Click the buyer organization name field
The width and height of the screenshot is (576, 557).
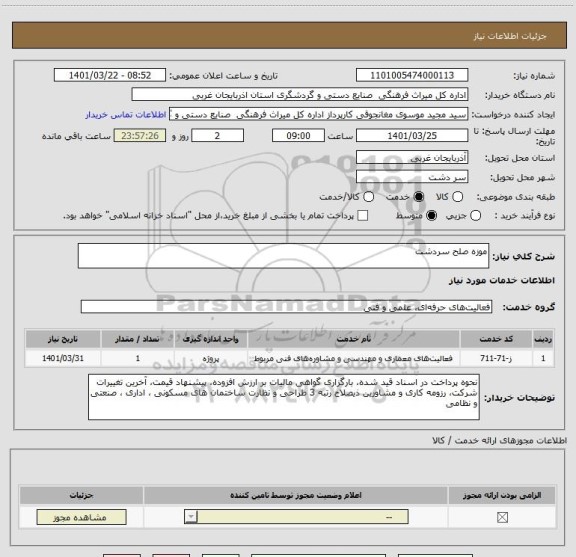[300, 94]
